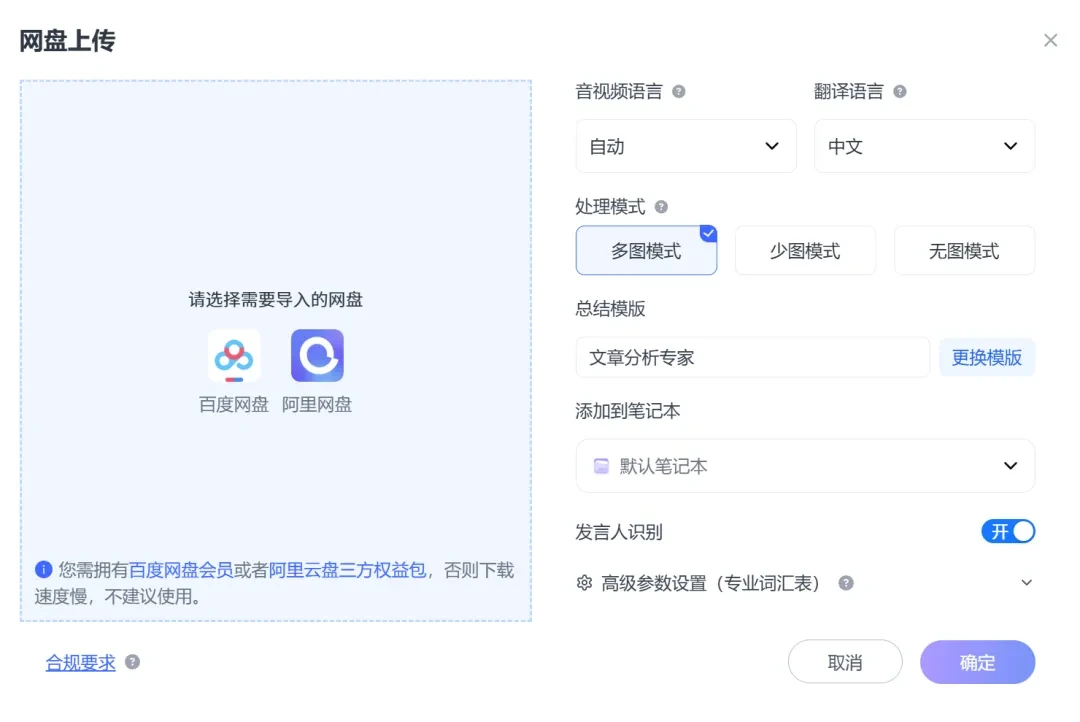Toggle the 发言人识别 switch
The height and width of the screenshot is (722, 1080).
1008,532
